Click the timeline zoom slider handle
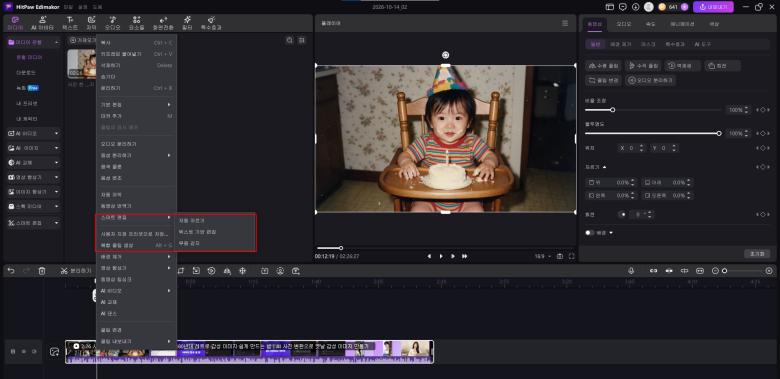This screenshot has height=379, width=780. point(725,271)
